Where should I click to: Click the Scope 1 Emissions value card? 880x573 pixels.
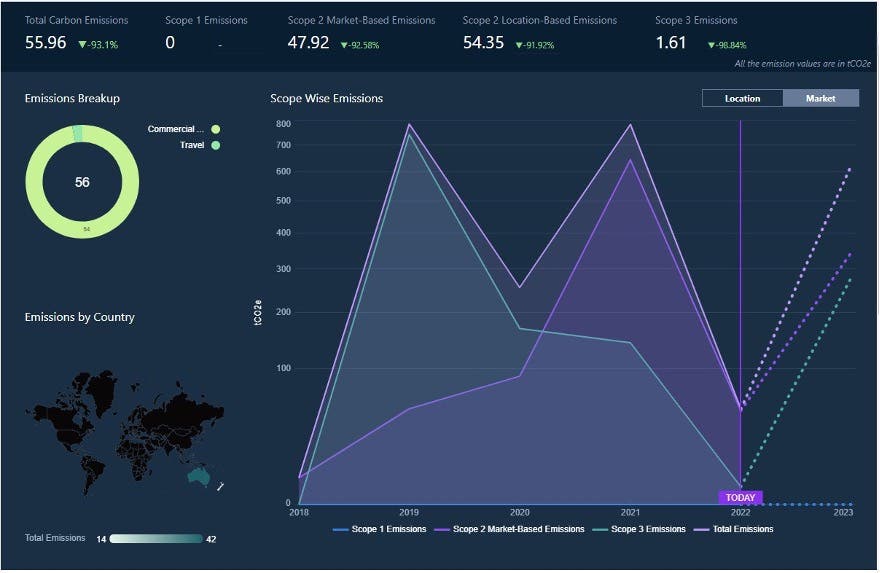coord(205,34)
